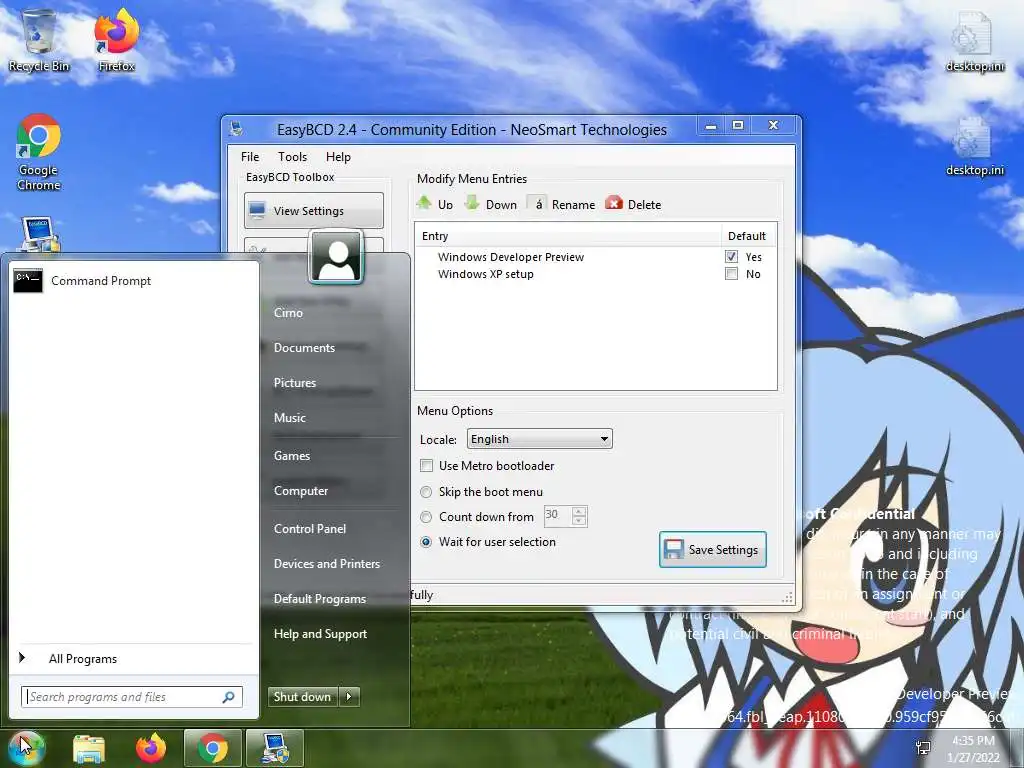Uncheck default for Windows Developer Preview
The height and width of the screenshot is (768, 1024).
pyautogui.click(x=731, y=257)
